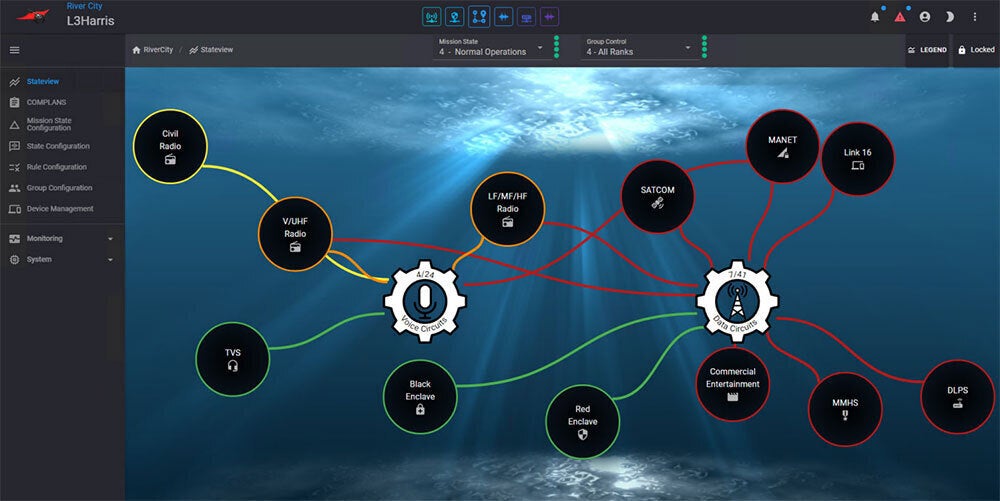Click the network devices toolbar icon
This screenshot has width=1000, height=501.
pyautogui.click(x=526, y=17)
